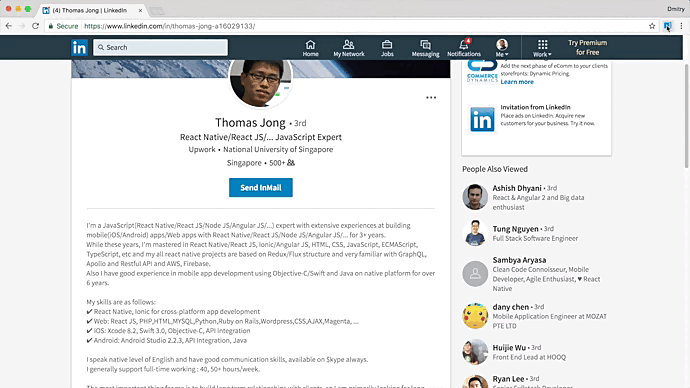Click the 'Thomas Jong' name heading
This screenshot has width=690, height=388.
pyautogui.click(x=250, y=123)
